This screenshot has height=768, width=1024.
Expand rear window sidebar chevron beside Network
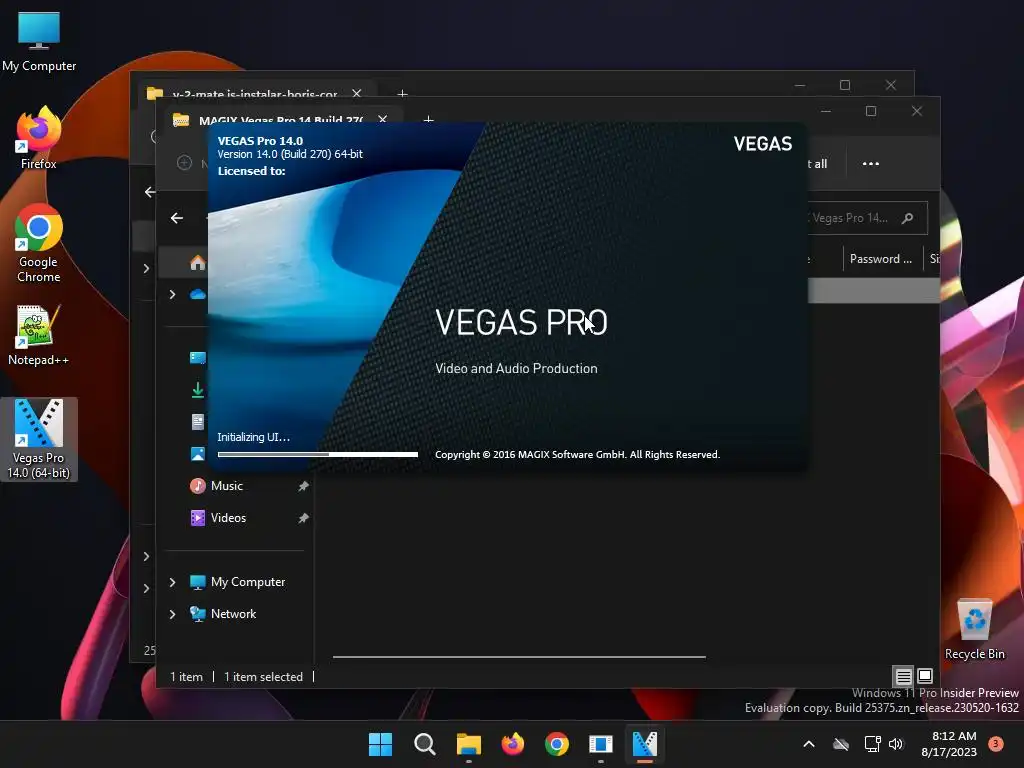pos(146,588)
